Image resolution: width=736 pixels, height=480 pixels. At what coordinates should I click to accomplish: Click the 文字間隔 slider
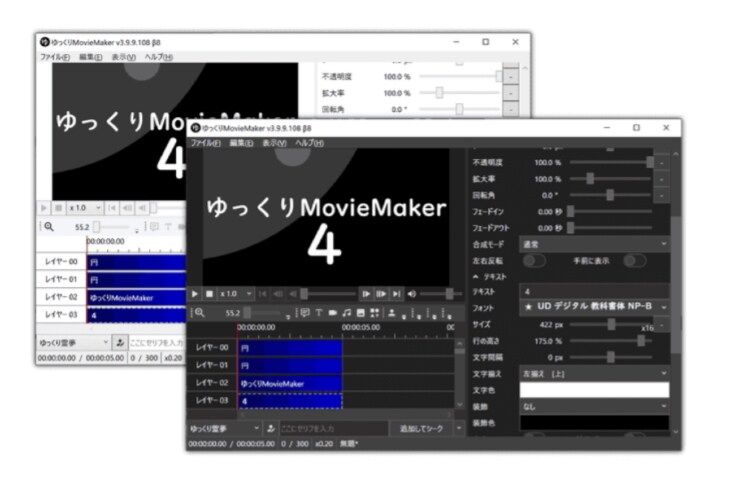click(x=611, y=358)
